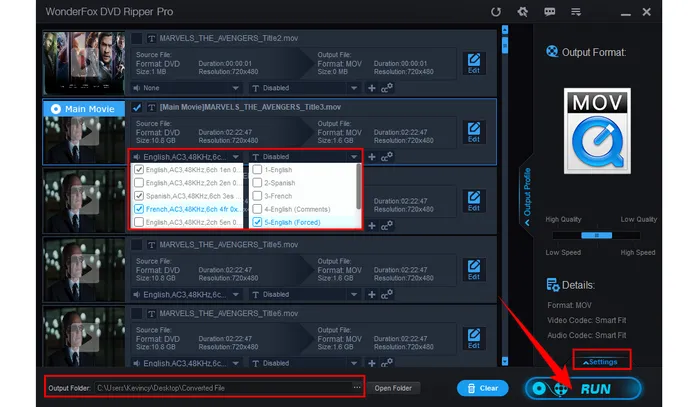Click Open Folder button
700x407 pixels.
pos(393,388)
